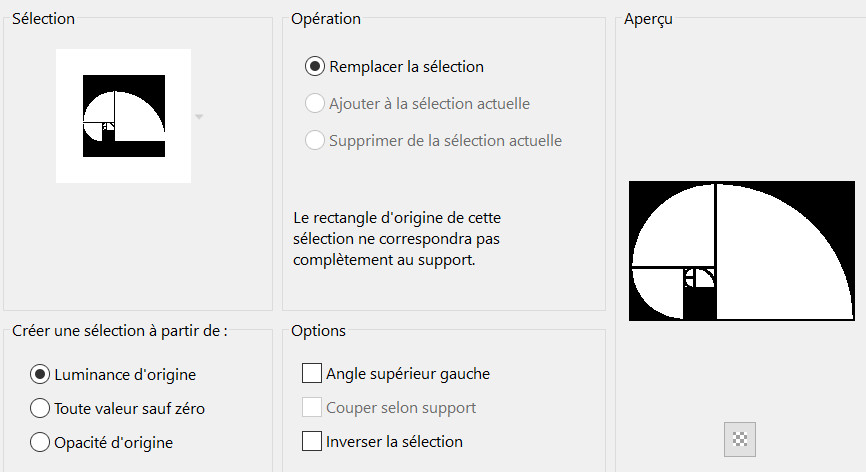Screen dimensions: 866x472
Task: Open the selection picker dropdown arrow
Action: click(x=199, y=117)
